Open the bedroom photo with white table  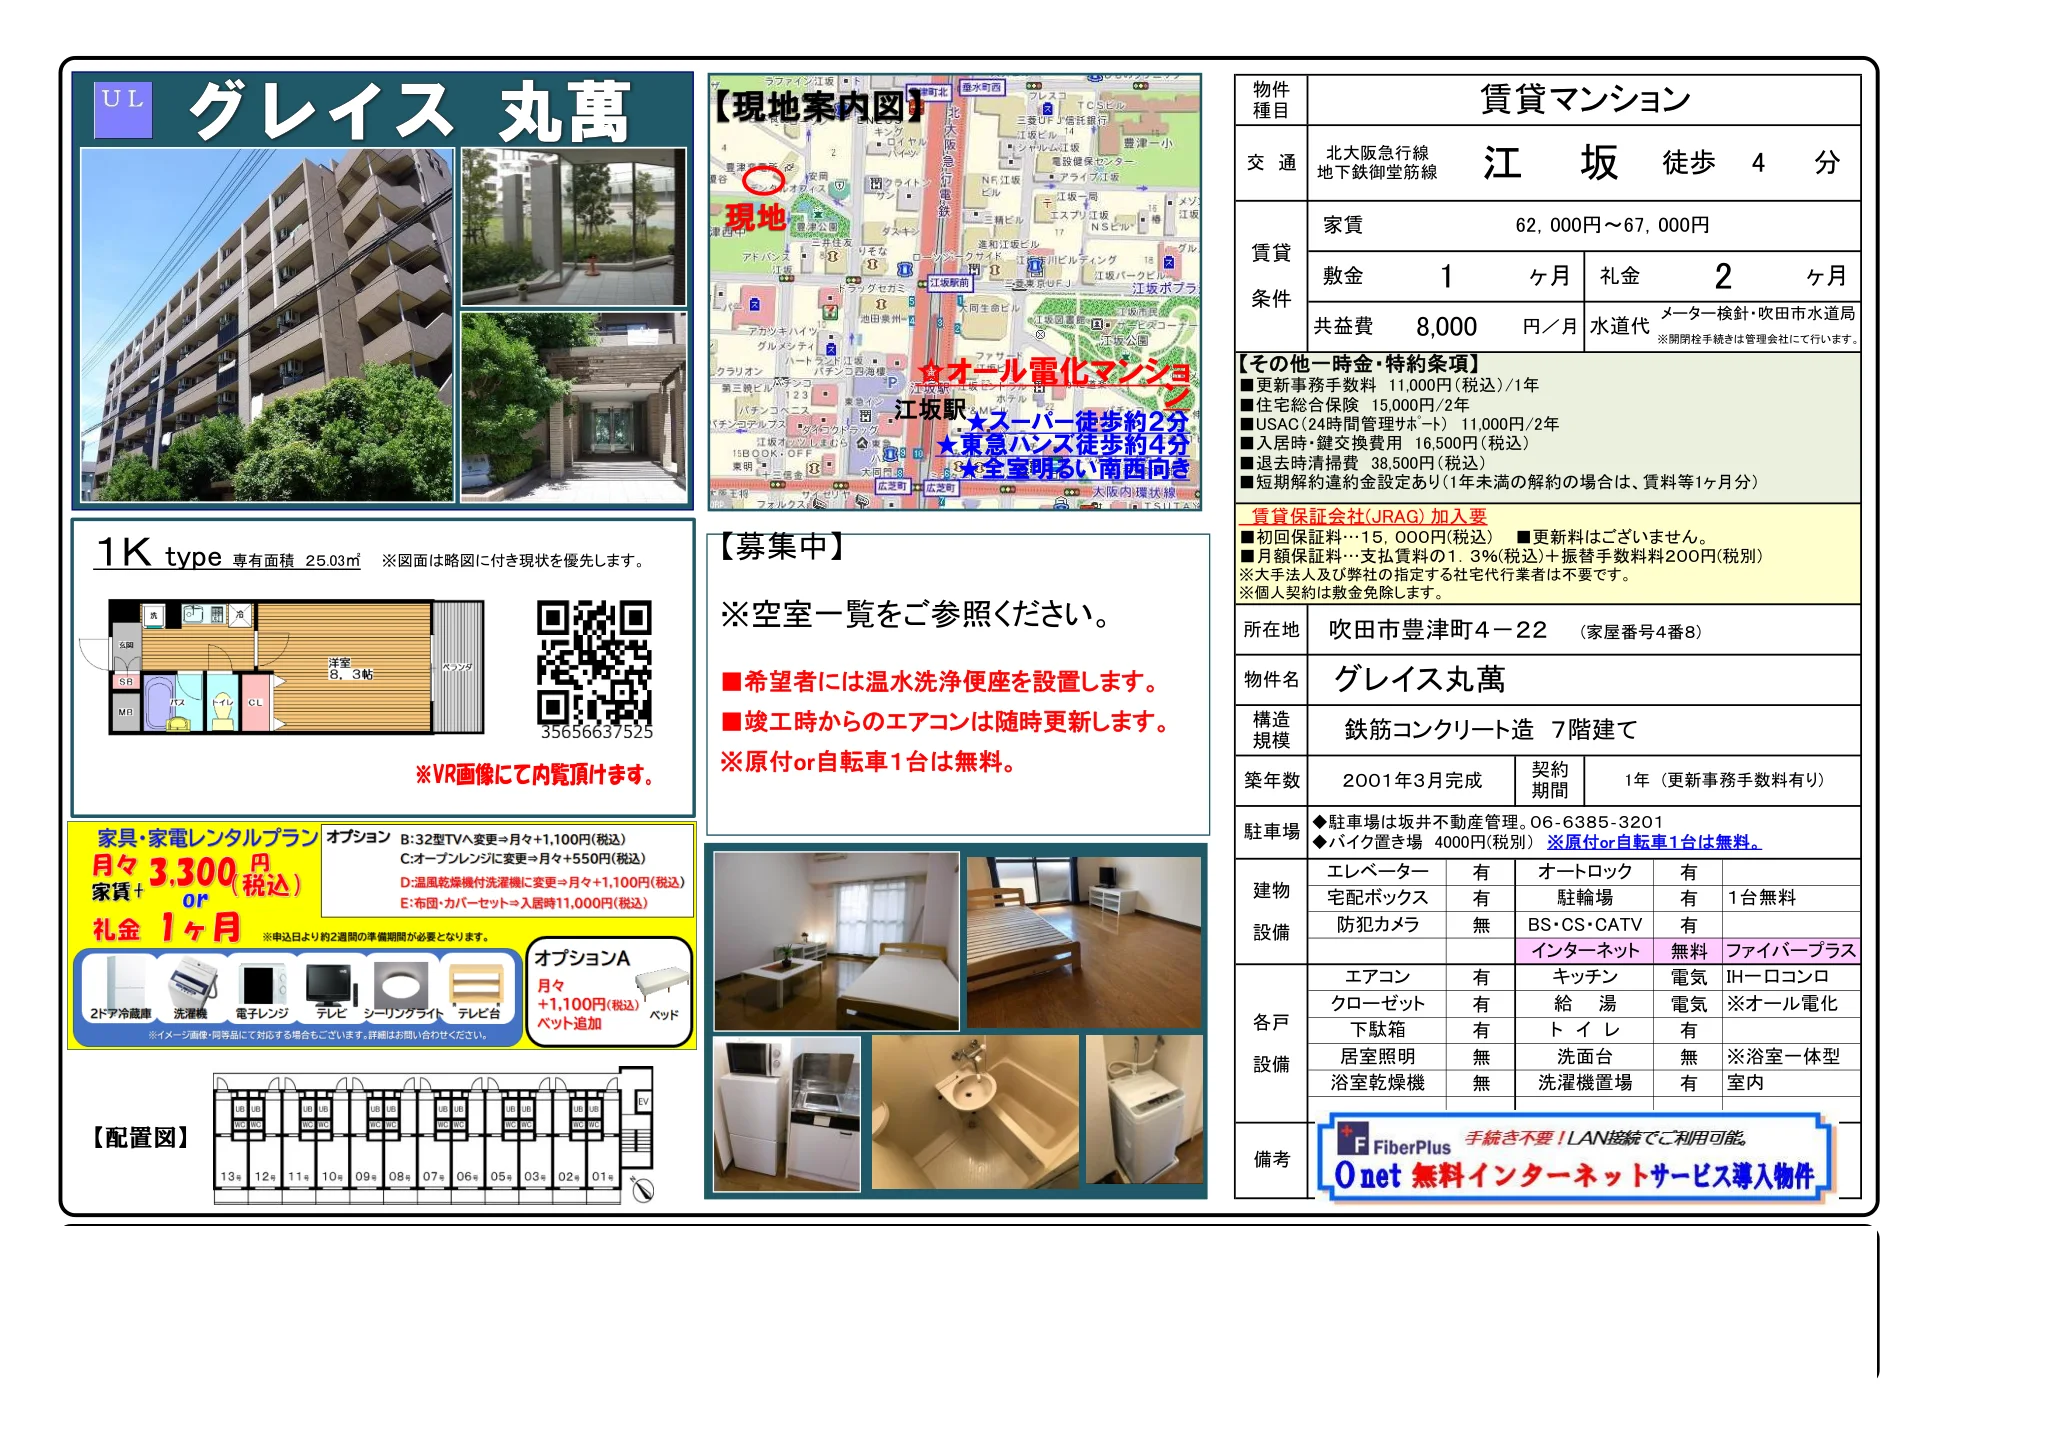click(836, 941)
